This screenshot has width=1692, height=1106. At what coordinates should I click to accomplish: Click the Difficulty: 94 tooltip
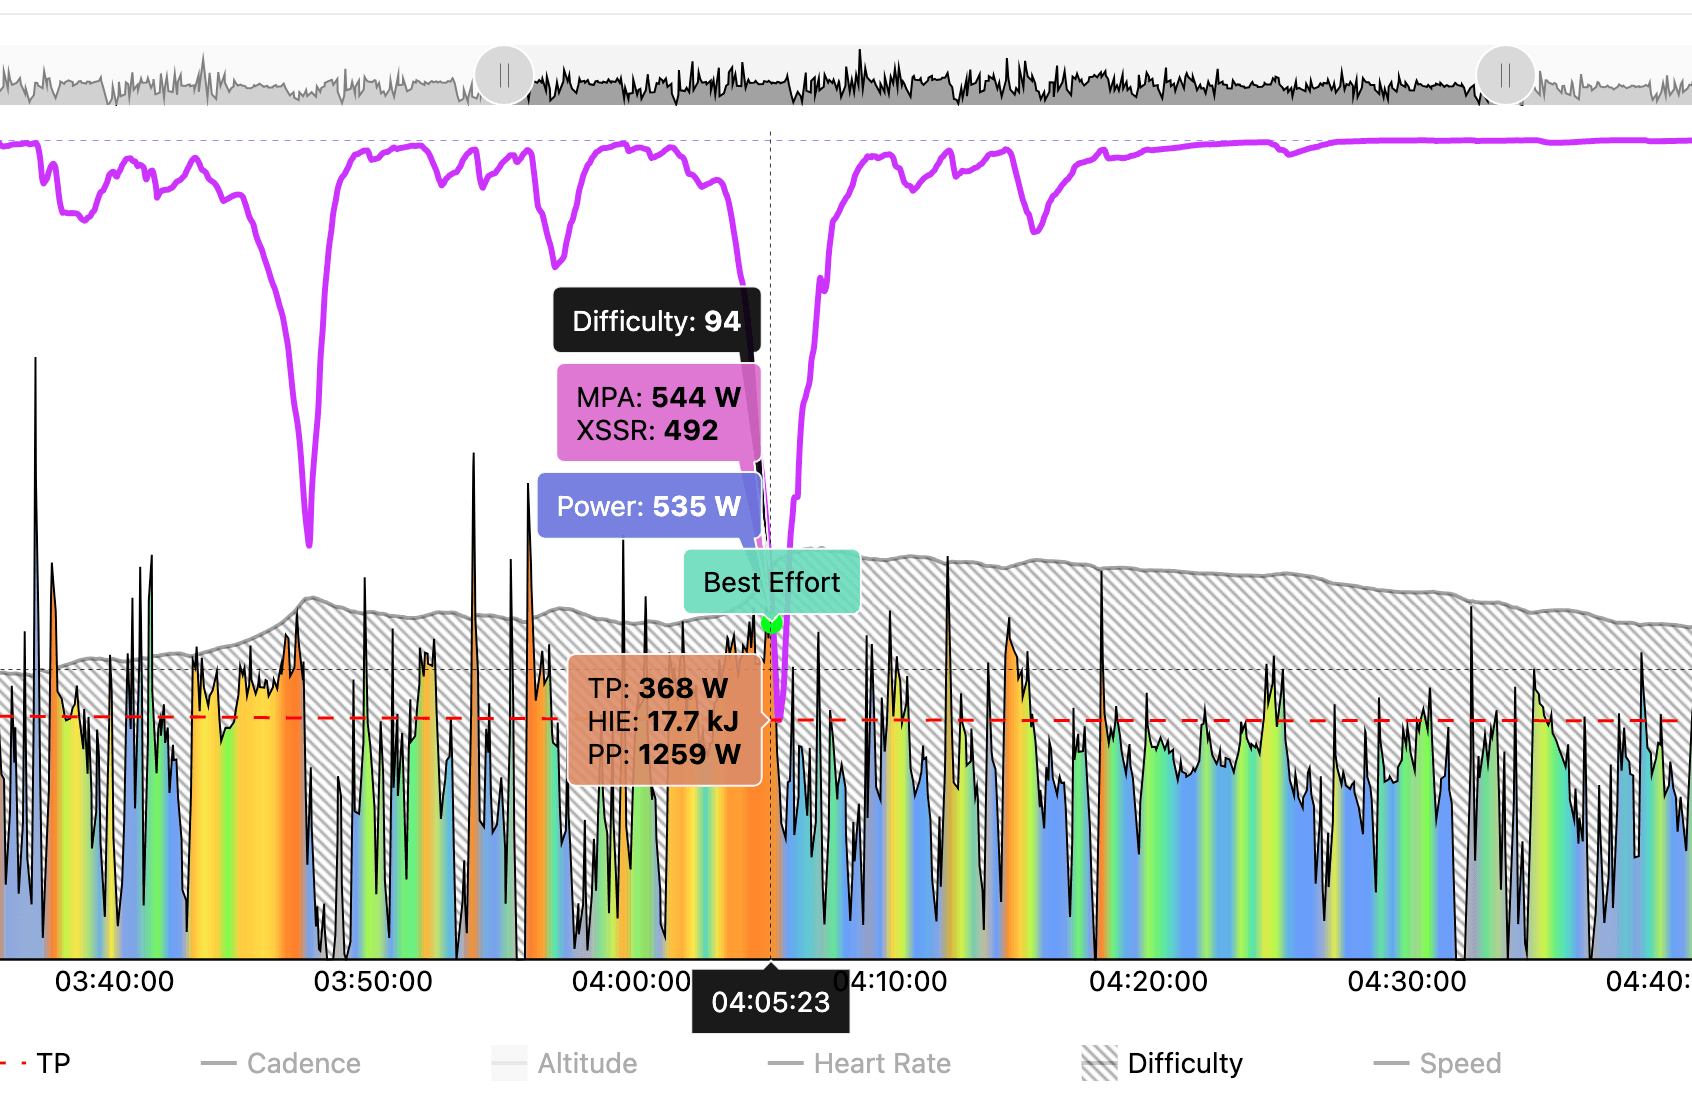pos(657,320)
